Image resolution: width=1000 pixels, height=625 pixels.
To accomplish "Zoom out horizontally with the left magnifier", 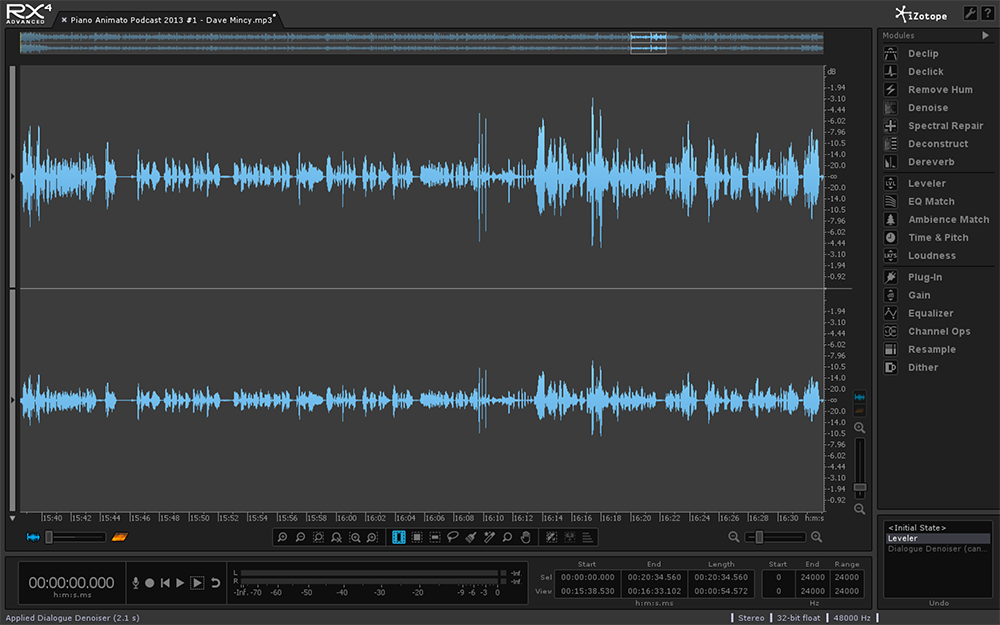I will [x=734, y=538].
